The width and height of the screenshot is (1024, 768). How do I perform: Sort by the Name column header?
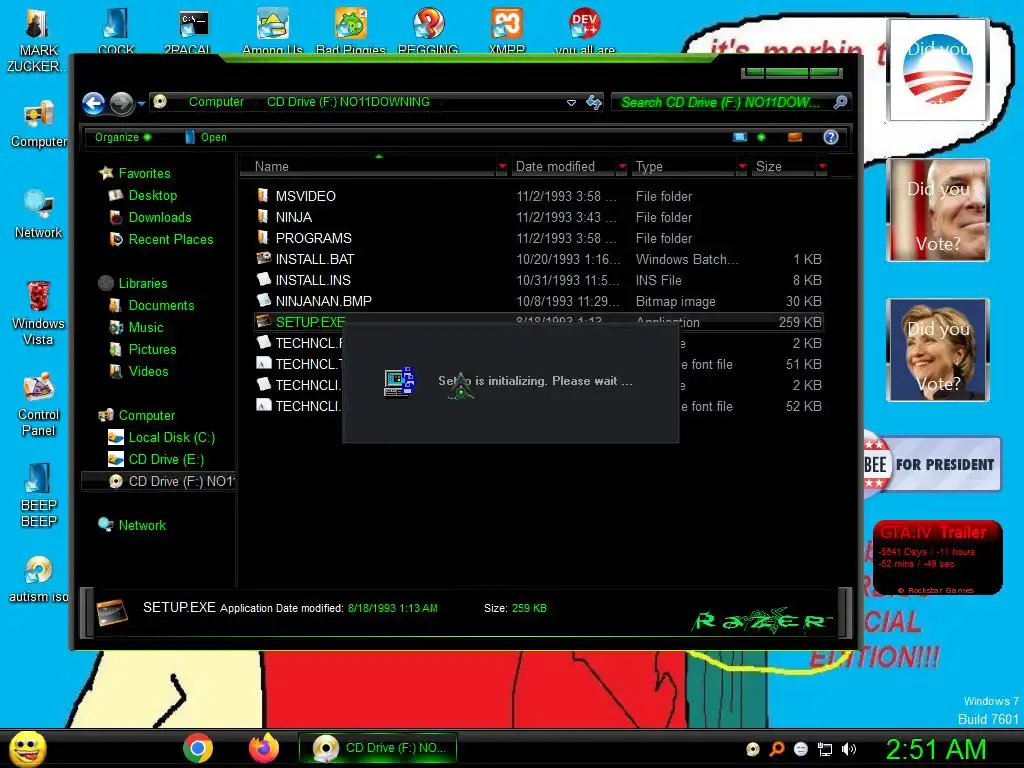369,167
